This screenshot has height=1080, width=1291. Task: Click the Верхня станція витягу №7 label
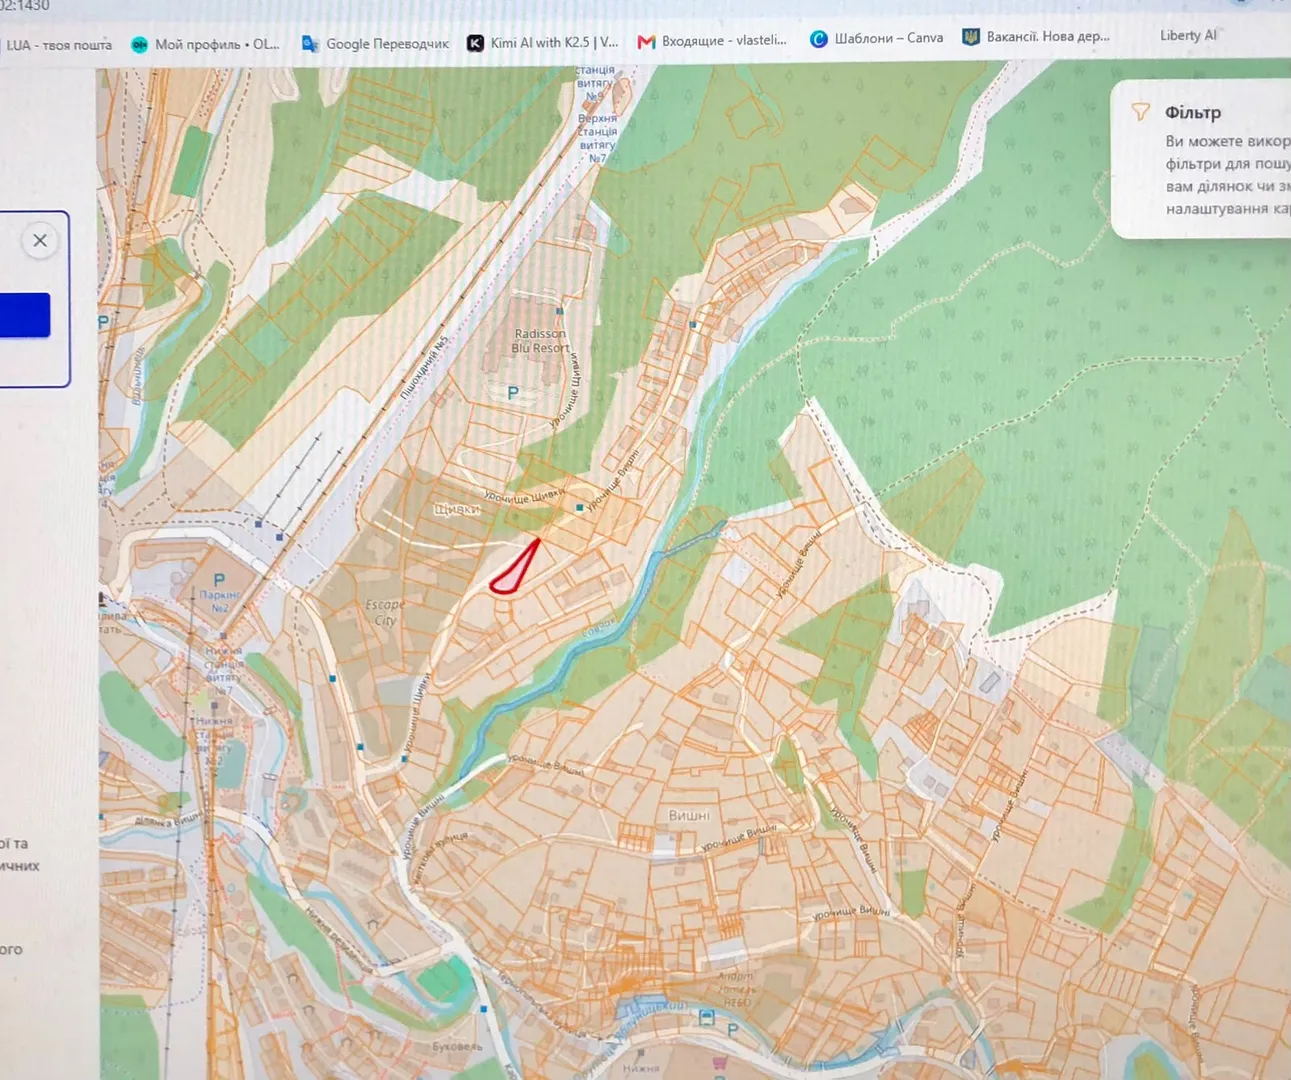pos(598,138)
